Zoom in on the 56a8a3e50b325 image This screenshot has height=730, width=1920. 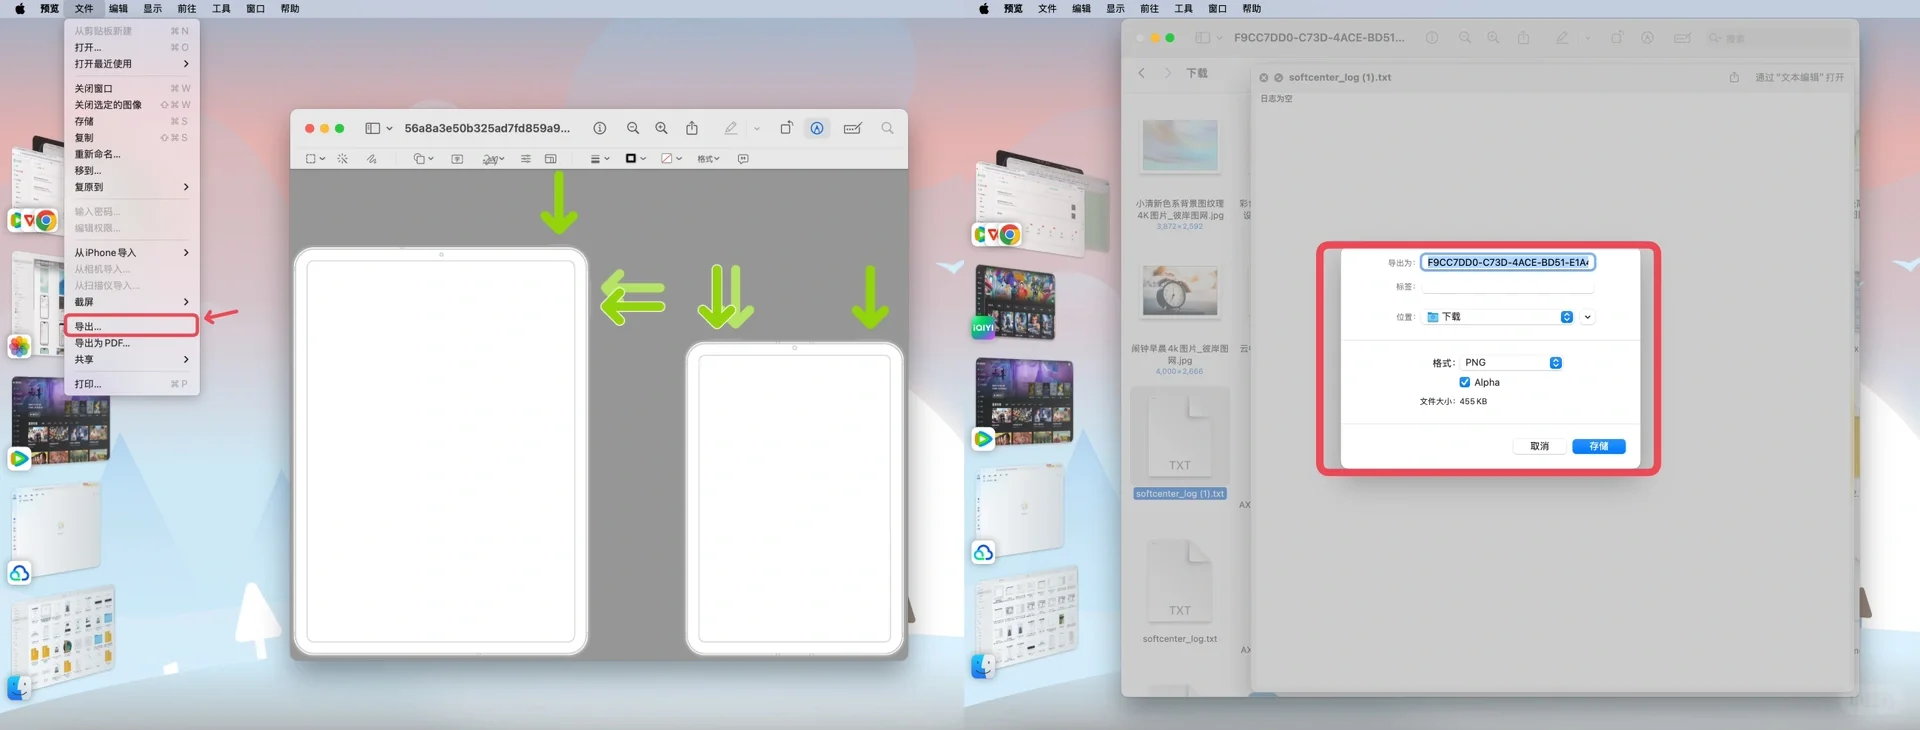tap(661, 128)
